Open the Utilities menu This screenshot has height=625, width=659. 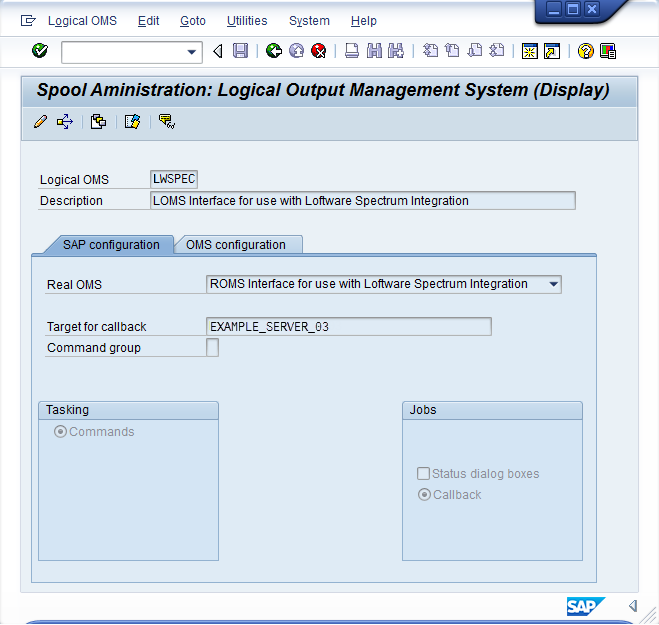247,21
